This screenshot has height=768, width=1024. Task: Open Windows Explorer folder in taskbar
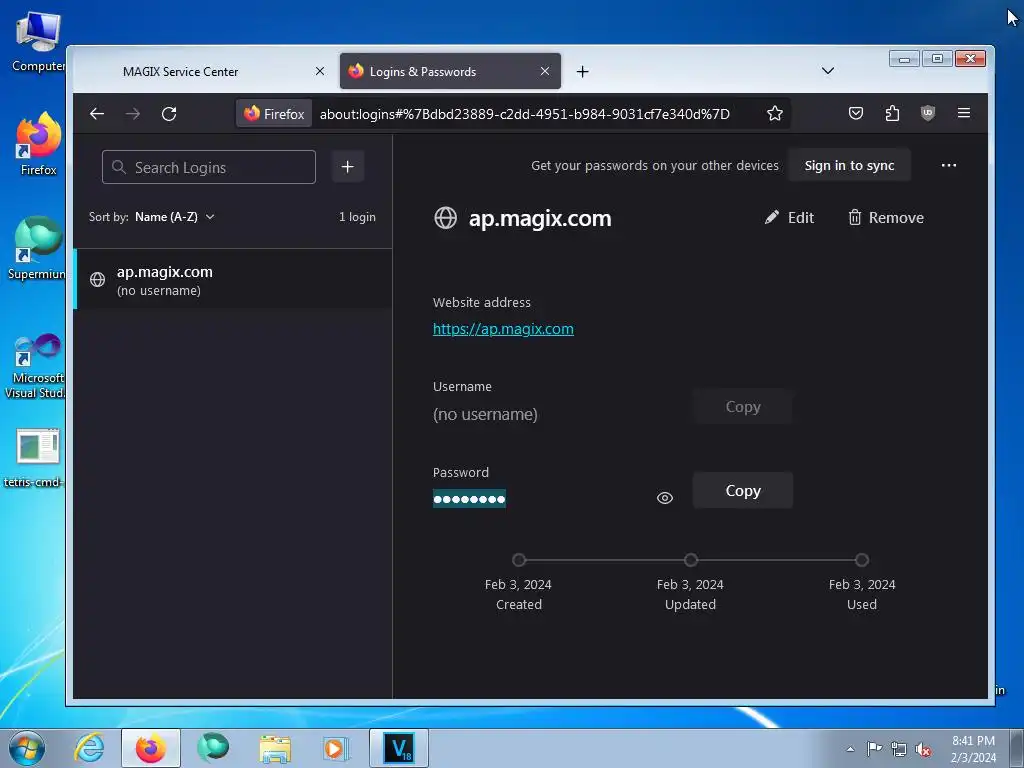point(275,748)
